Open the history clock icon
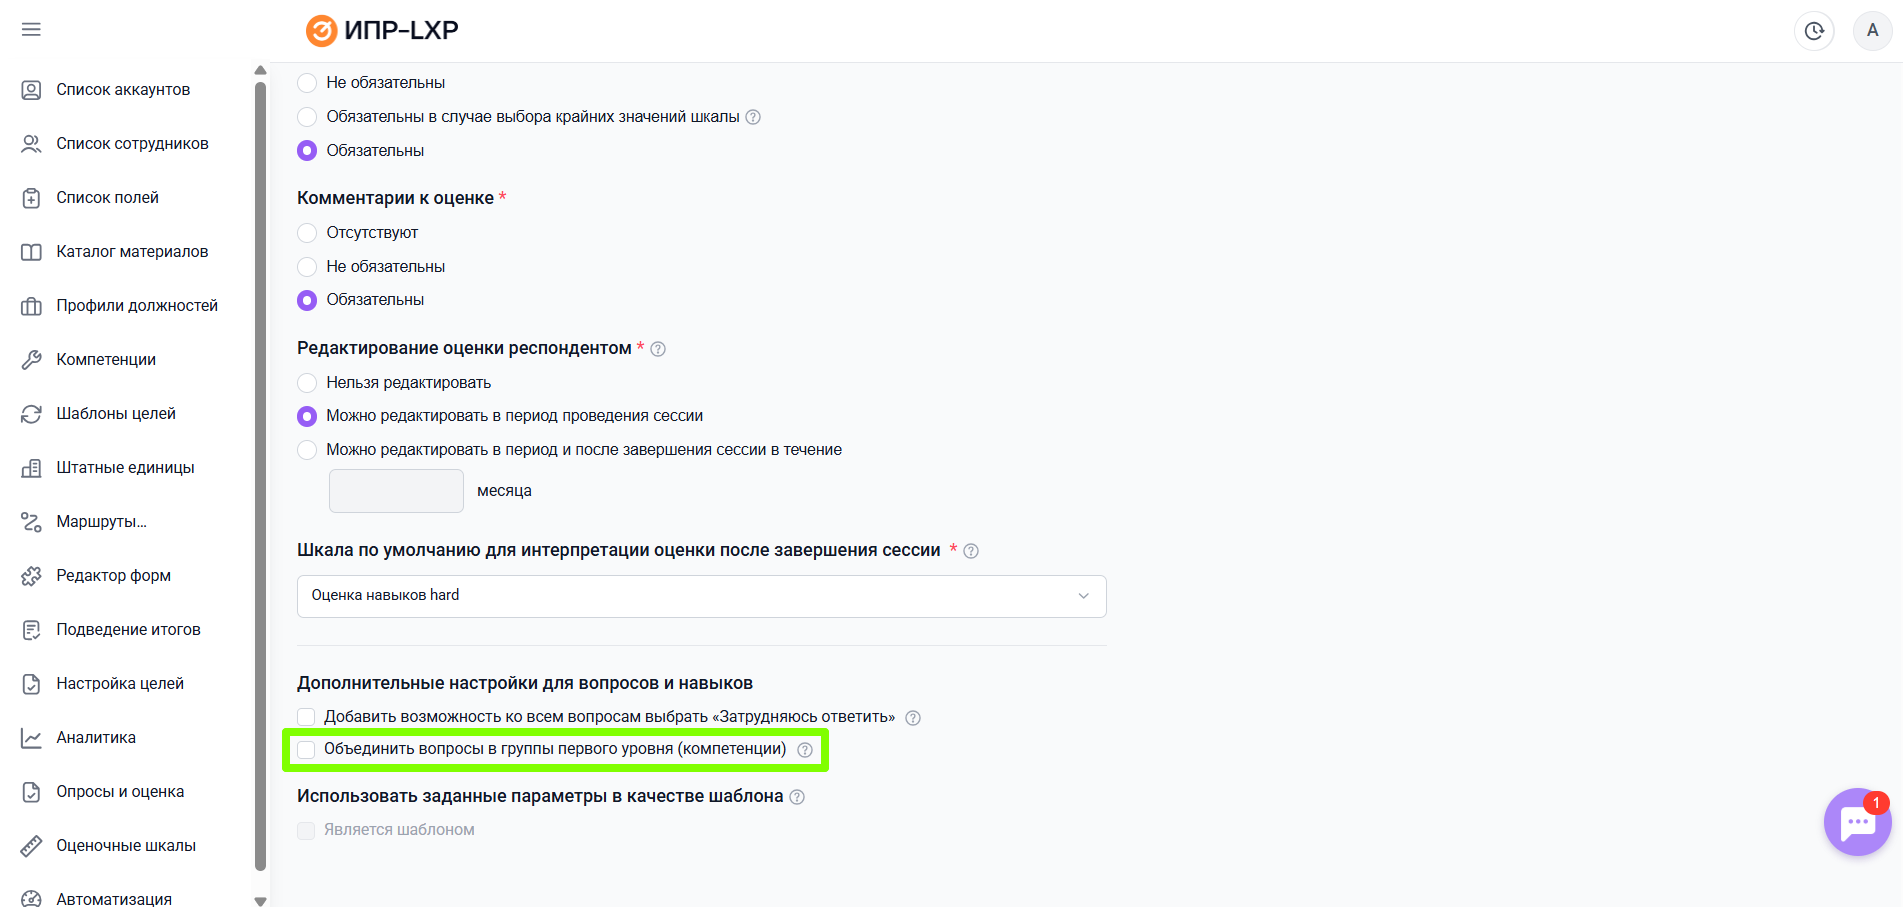Screen dimensions: 1903x907 [1814, 31]
